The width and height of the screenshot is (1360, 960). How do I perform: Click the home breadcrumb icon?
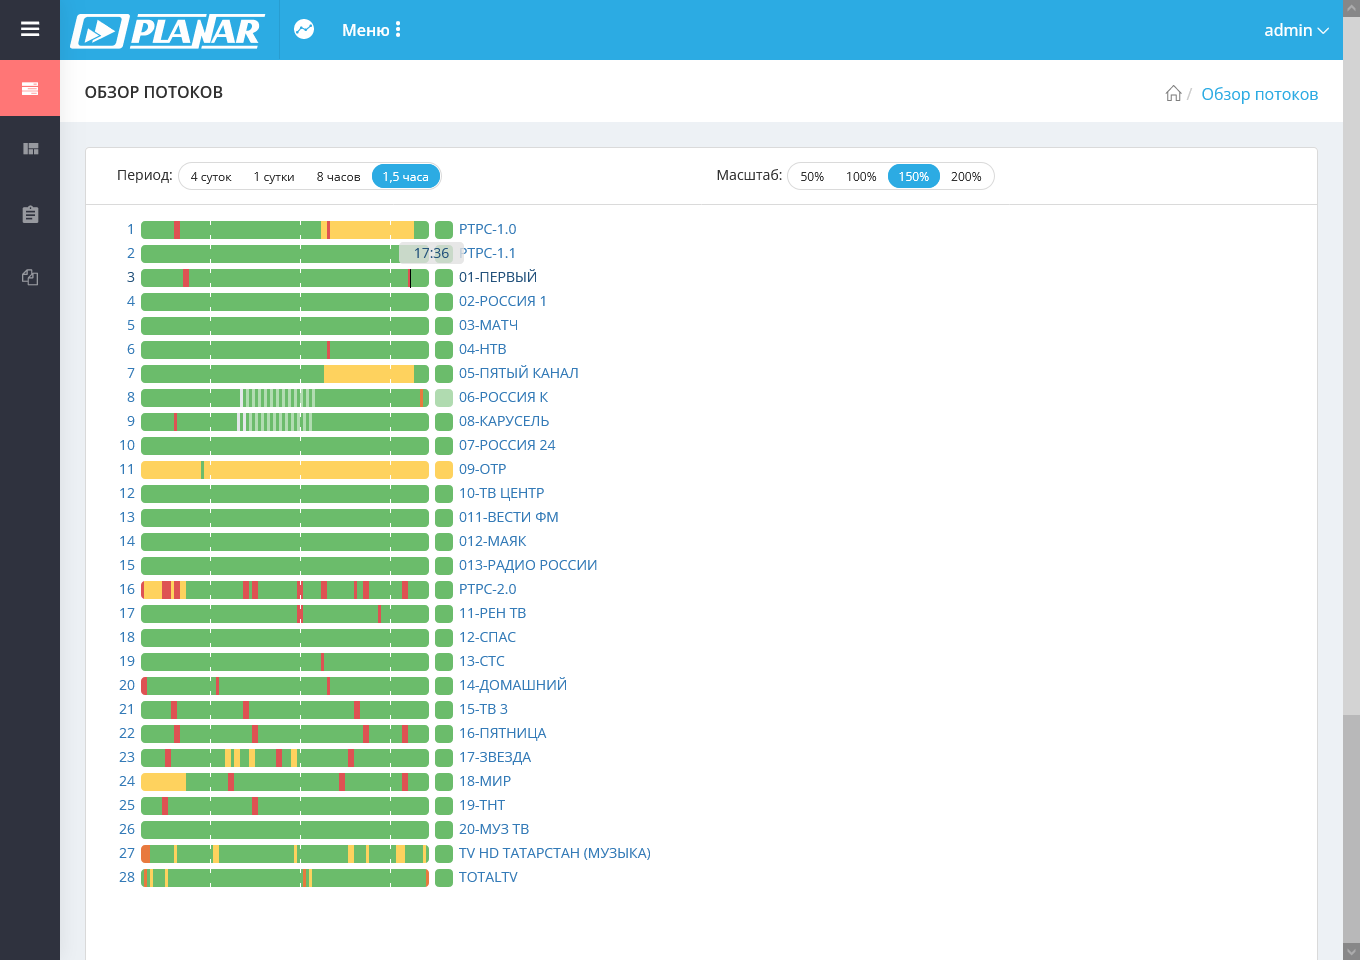[1173, 93]
